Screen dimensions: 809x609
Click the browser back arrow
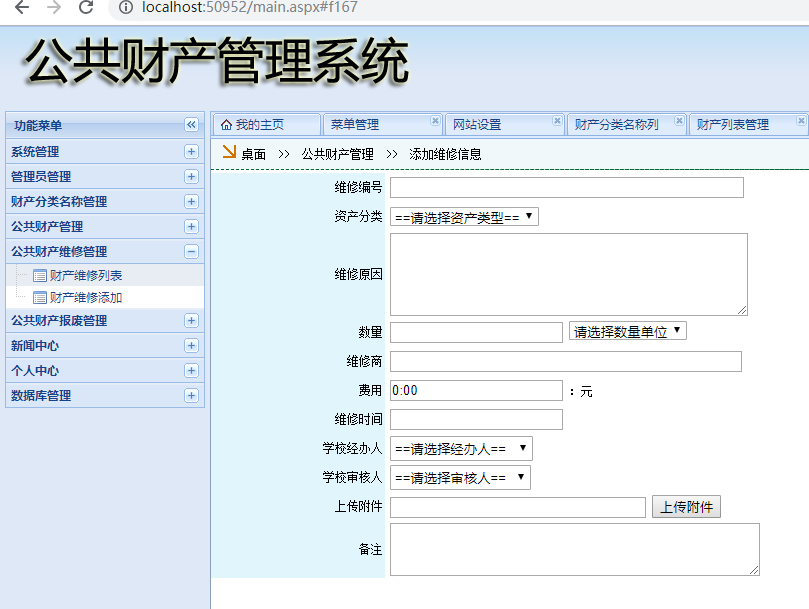pos(22,7)
